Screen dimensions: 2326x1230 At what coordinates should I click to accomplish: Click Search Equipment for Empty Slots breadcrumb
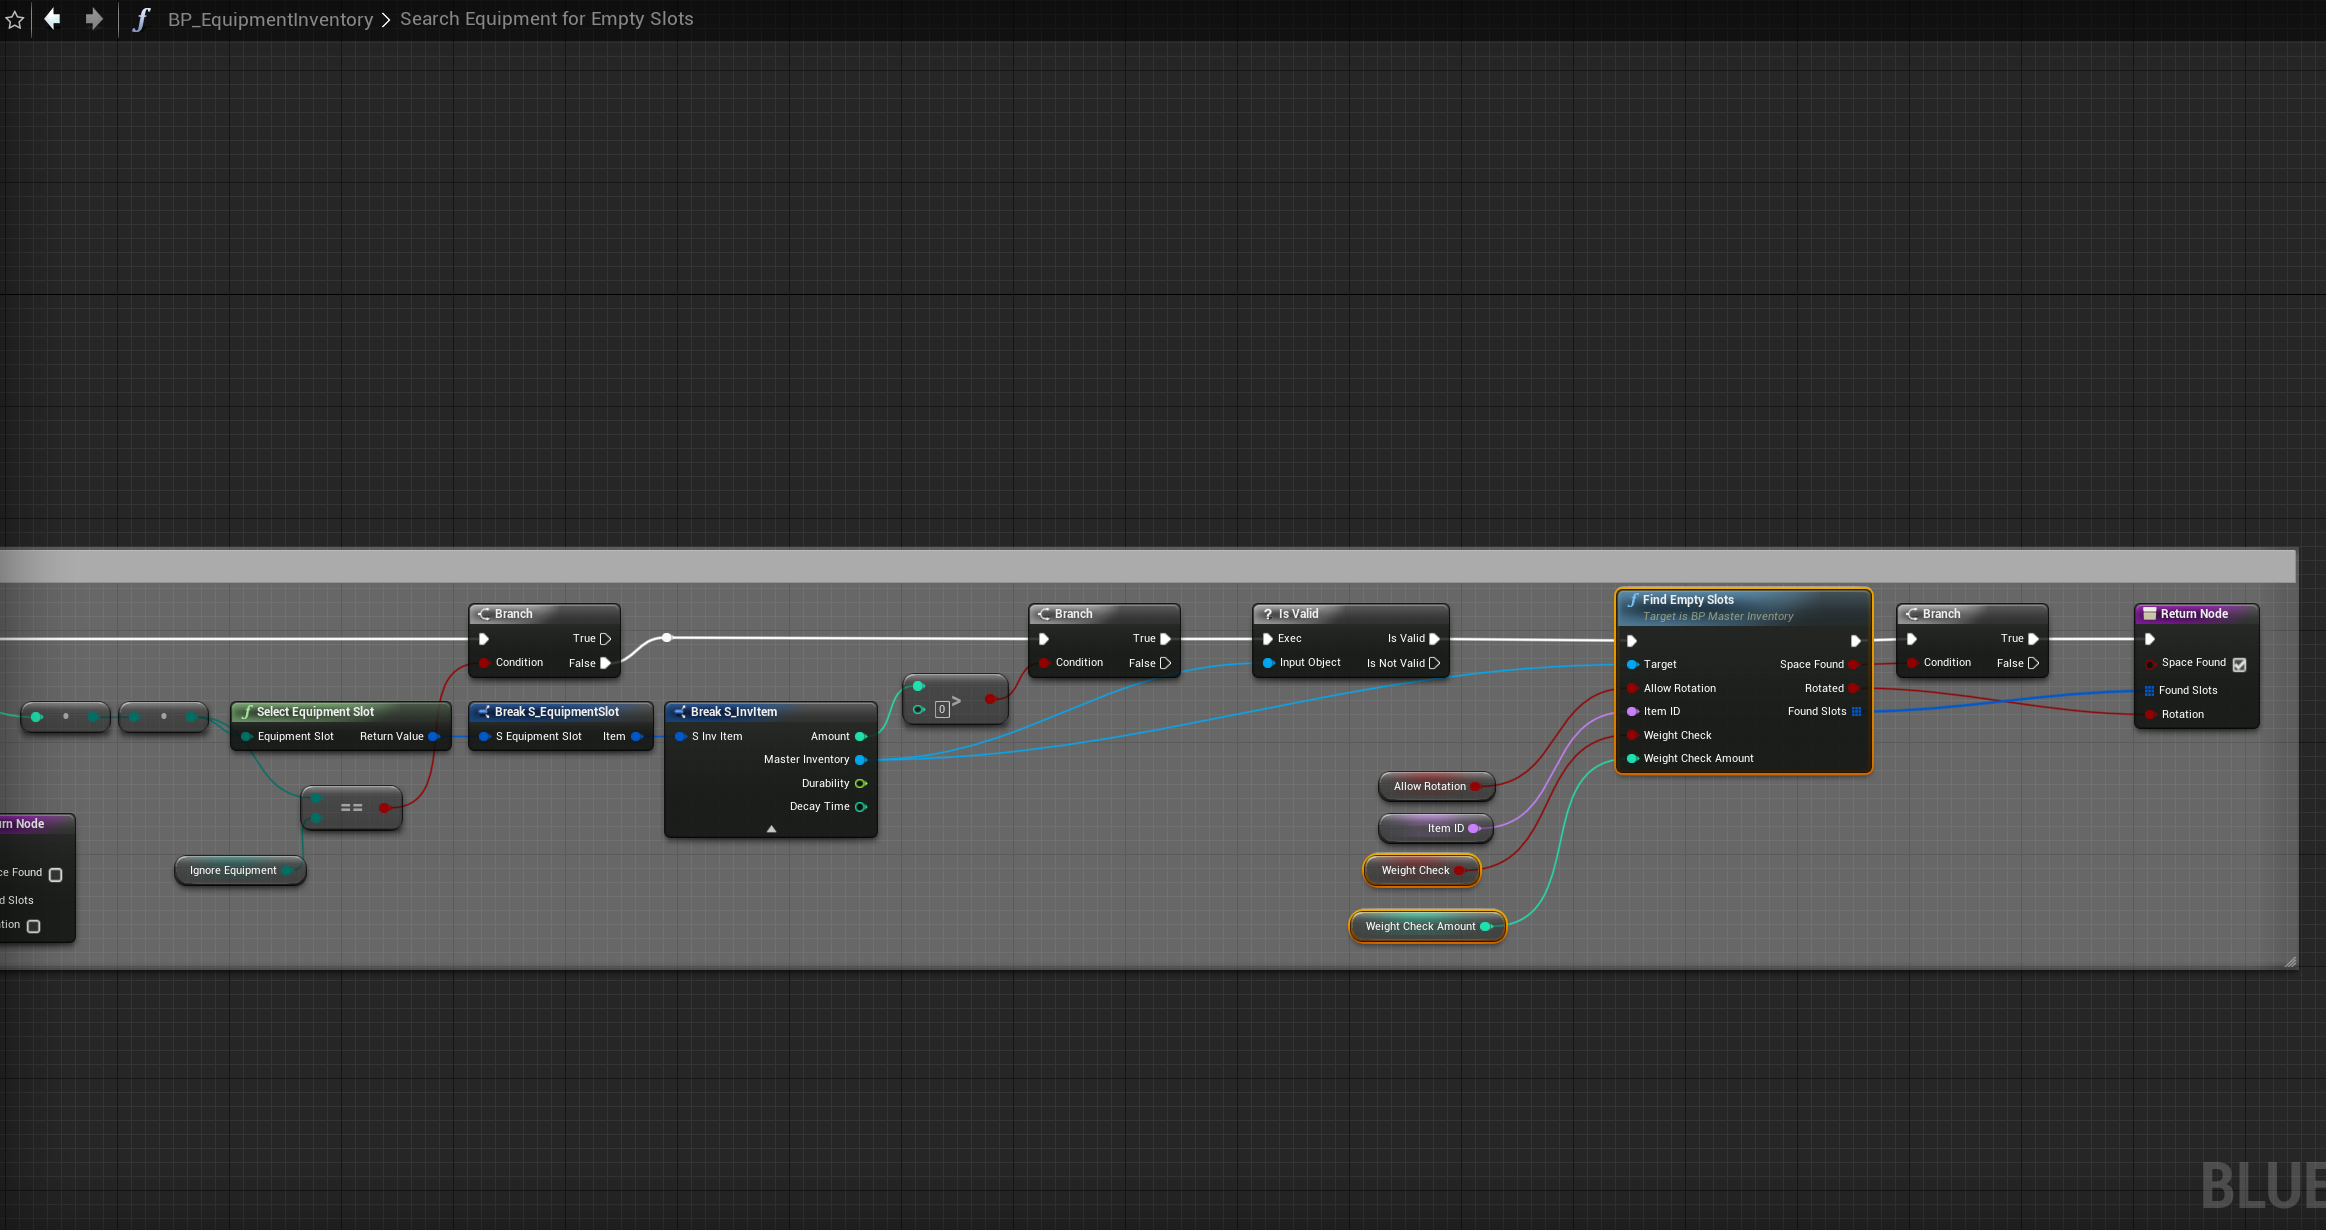coord(546,19)
